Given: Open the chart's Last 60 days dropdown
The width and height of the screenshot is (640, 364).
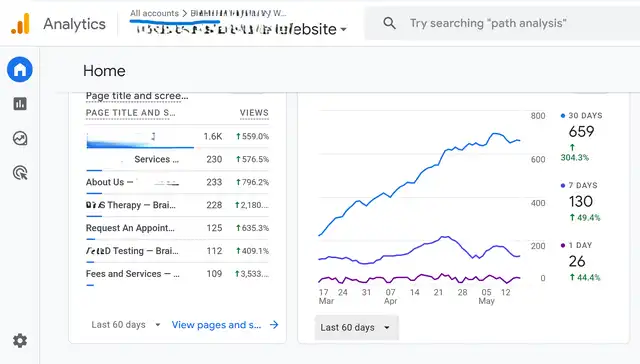Looking at the screenshot, I should tap(356, 327).
